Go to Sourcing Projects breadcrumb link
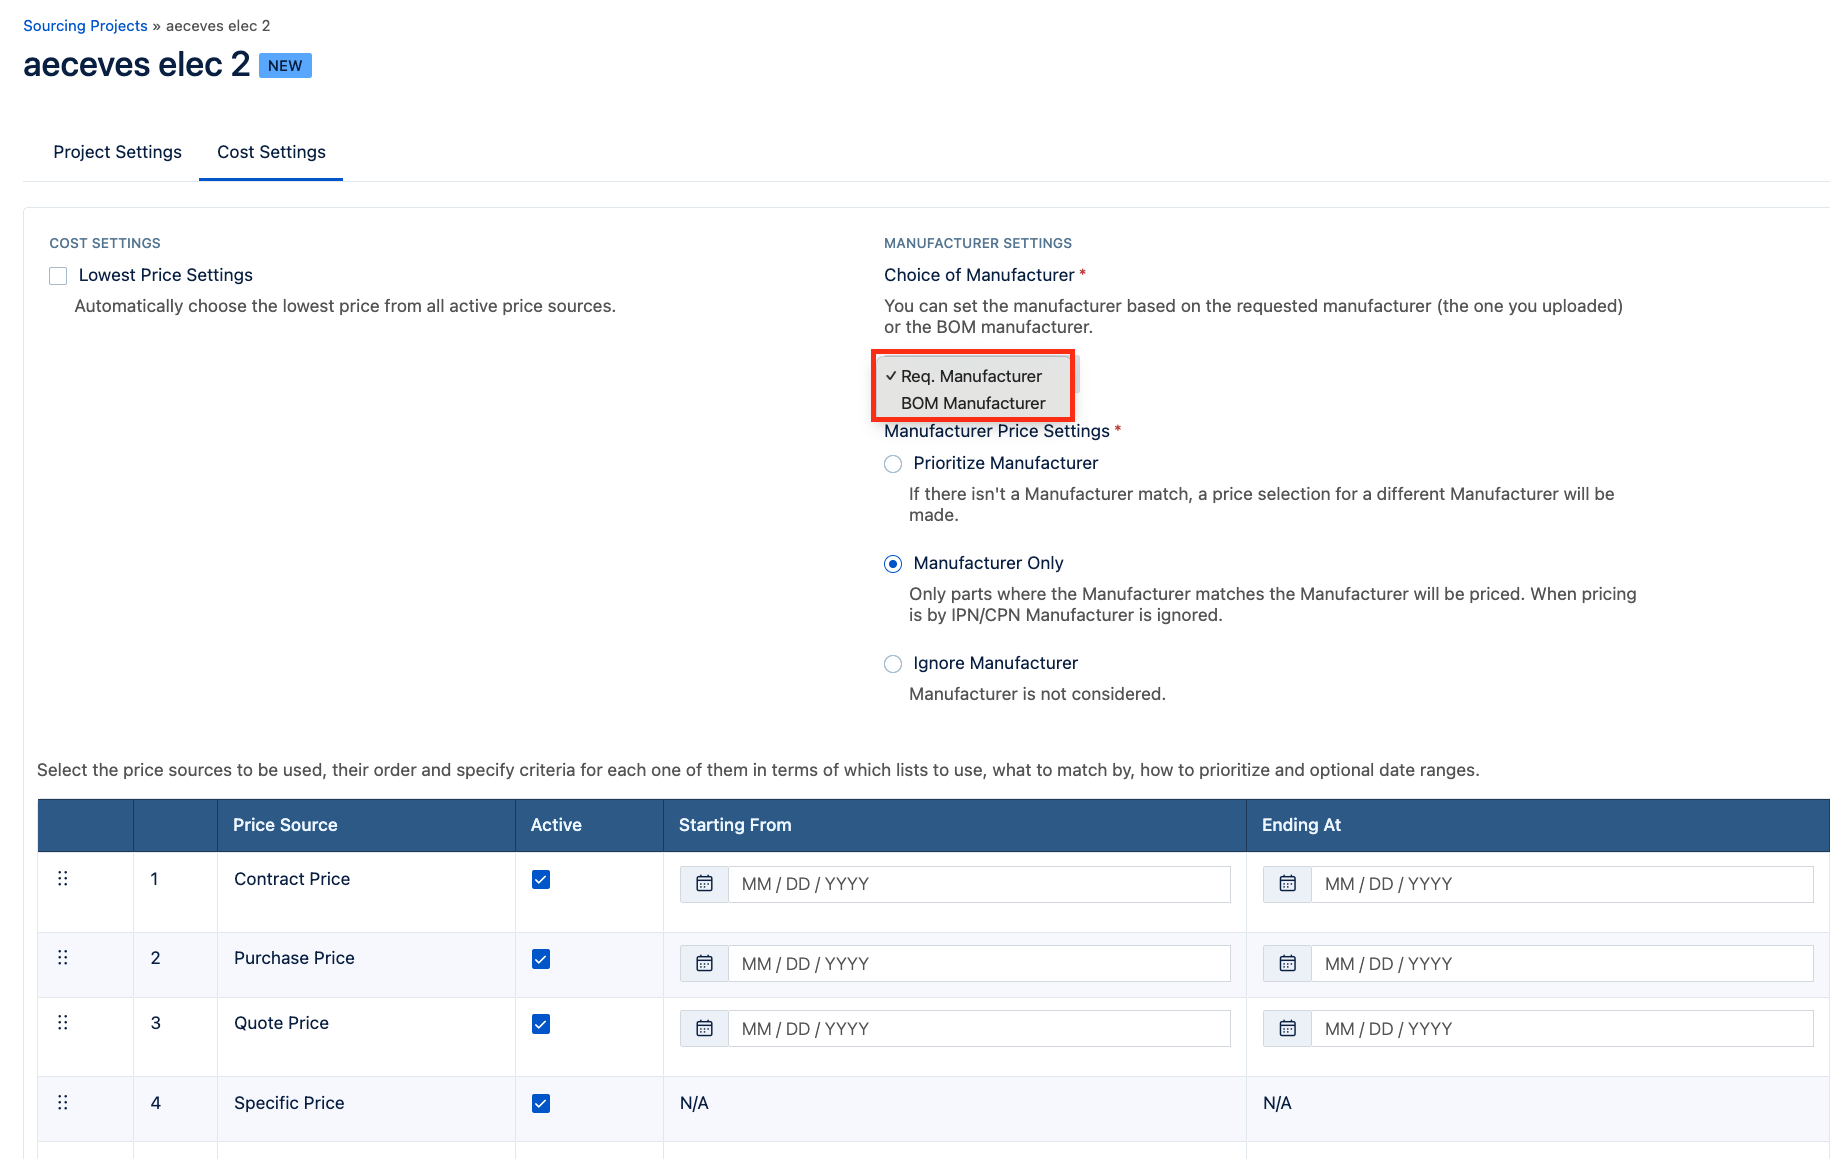Viewport: 1830px width, 1159px height. (x=85, y=26)
